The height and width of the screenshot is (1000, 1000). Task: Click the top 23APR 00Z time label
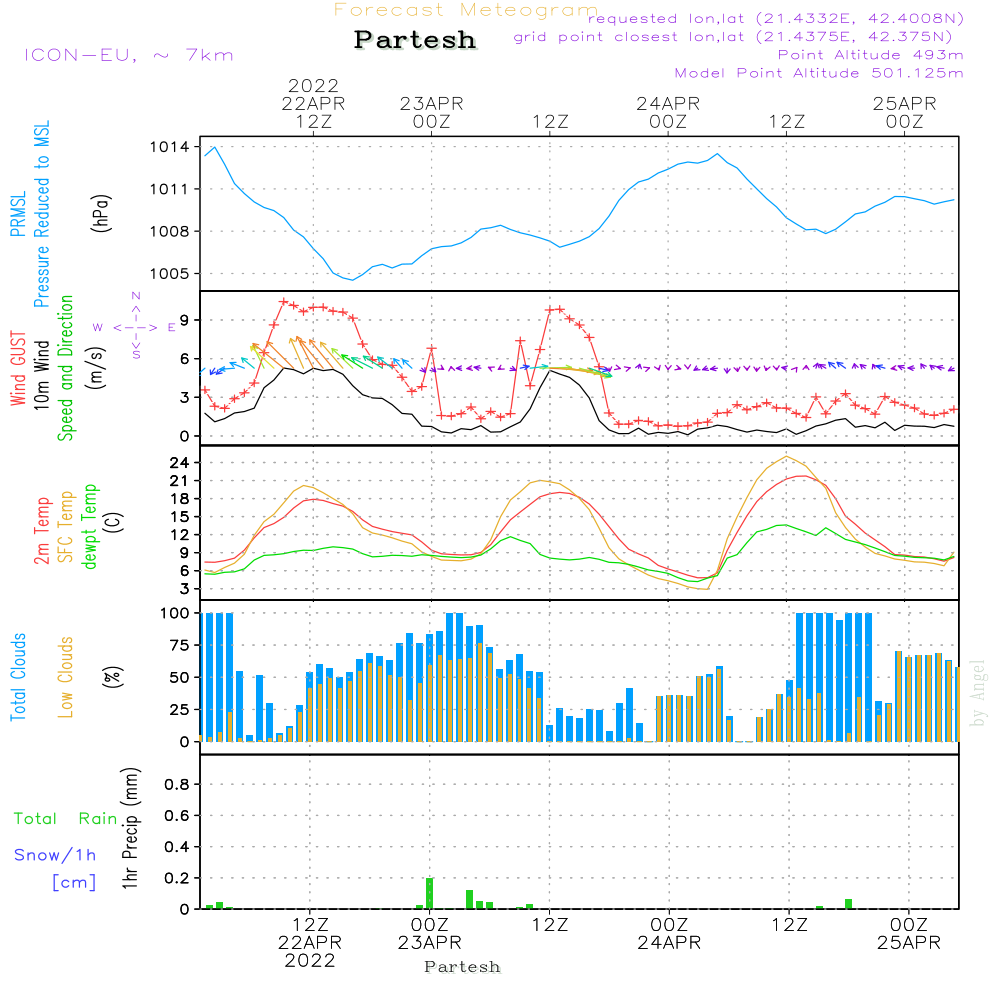pos(431,112)
